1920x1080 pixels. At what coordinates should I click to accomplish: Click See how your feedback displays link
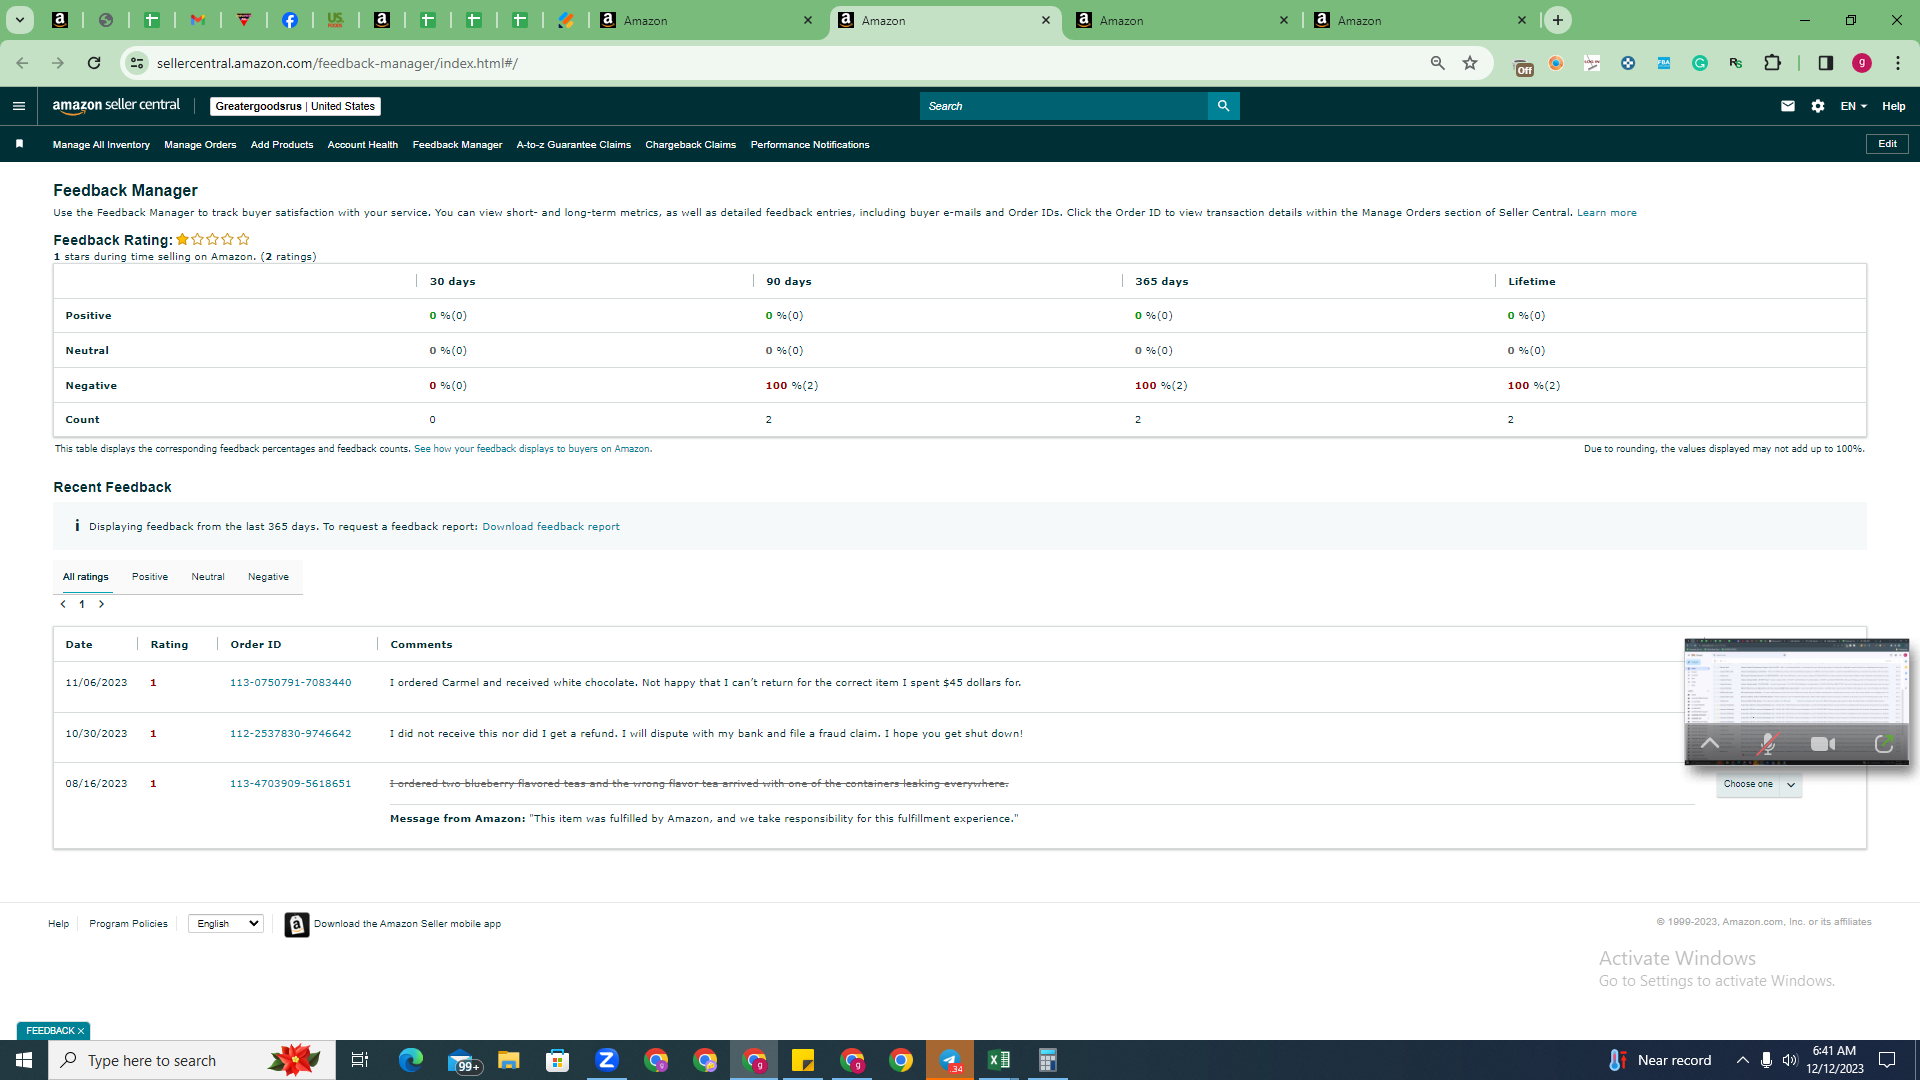532,449
